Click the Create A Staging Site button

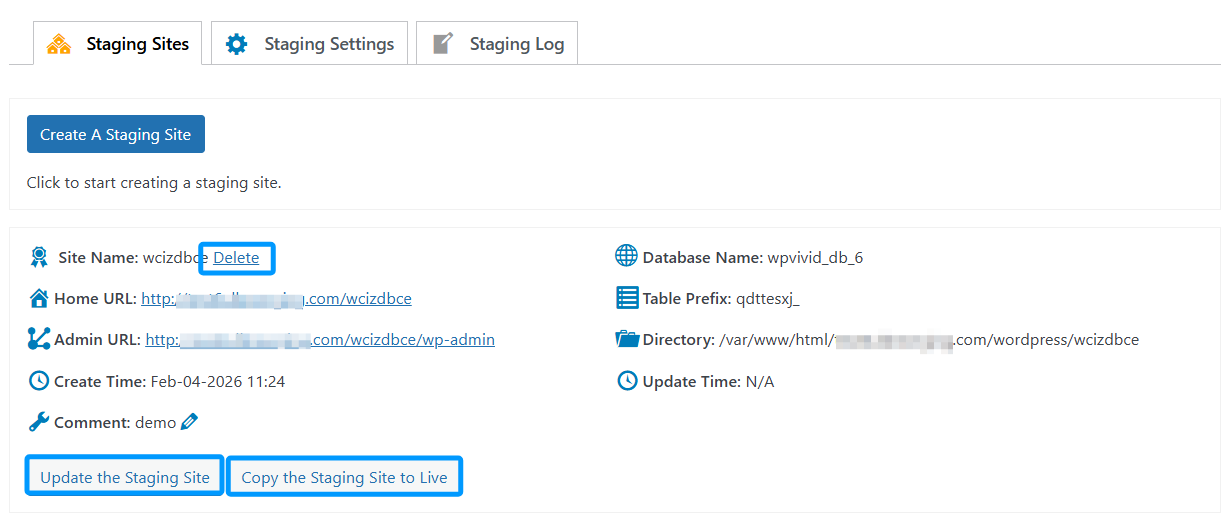(x=115, y=135)
